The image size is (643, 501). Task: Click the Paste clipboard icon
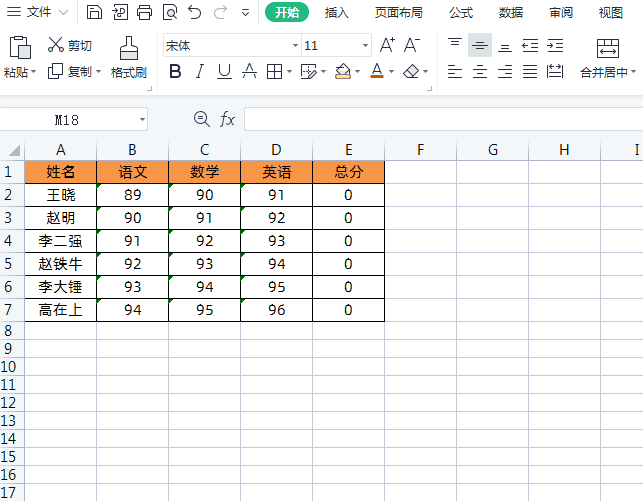click(20, 48)
